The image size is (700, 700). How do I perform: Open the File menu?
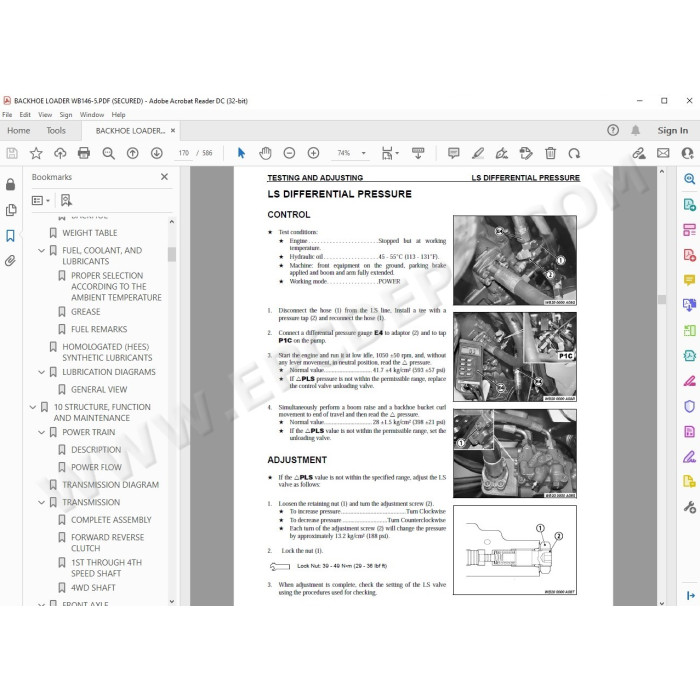7,115
